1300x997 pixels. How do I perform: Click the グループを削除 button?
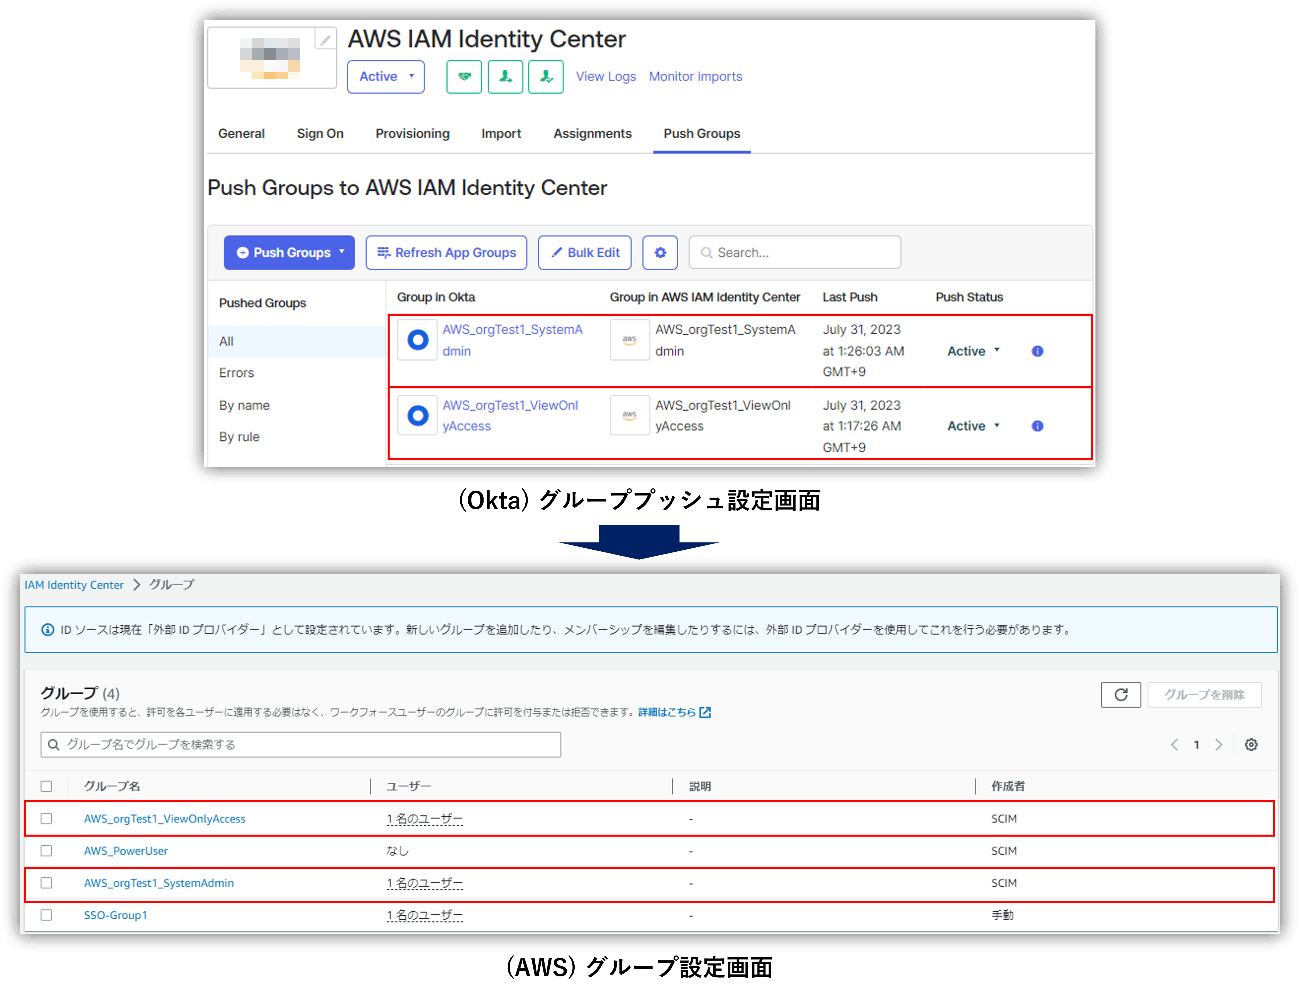pos(1205,695)
